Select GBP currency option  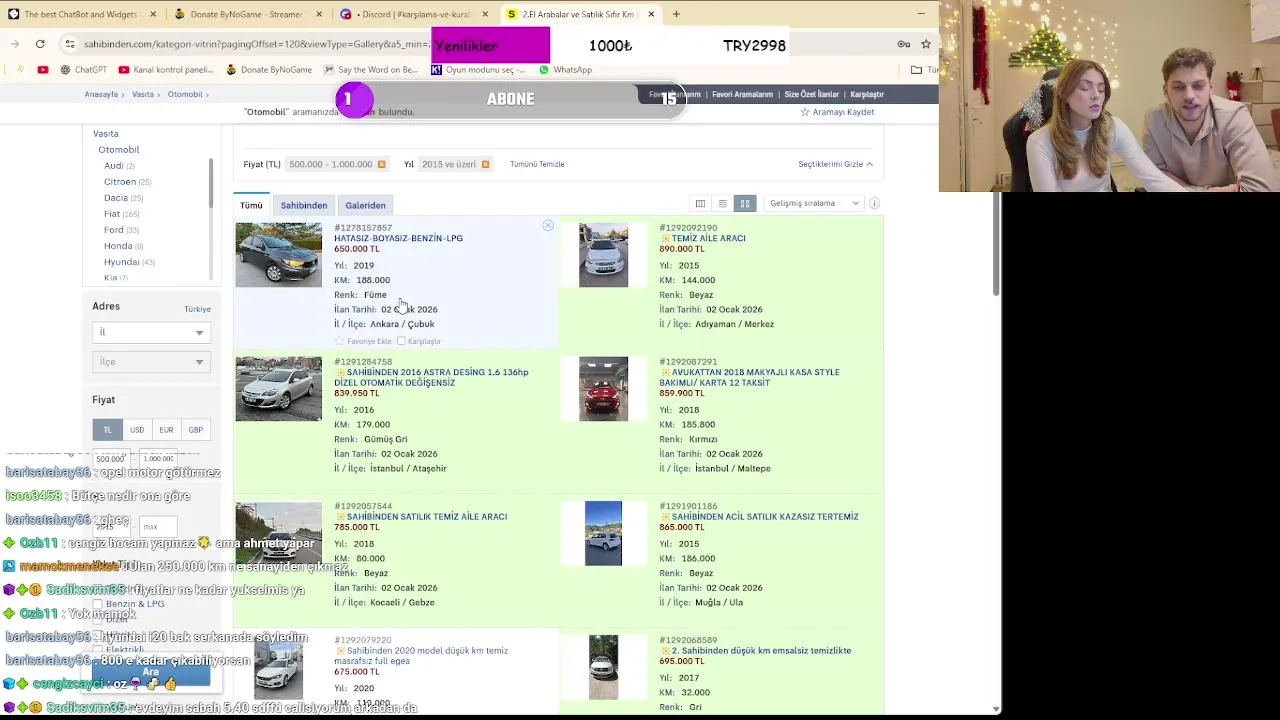click(196, 430)
